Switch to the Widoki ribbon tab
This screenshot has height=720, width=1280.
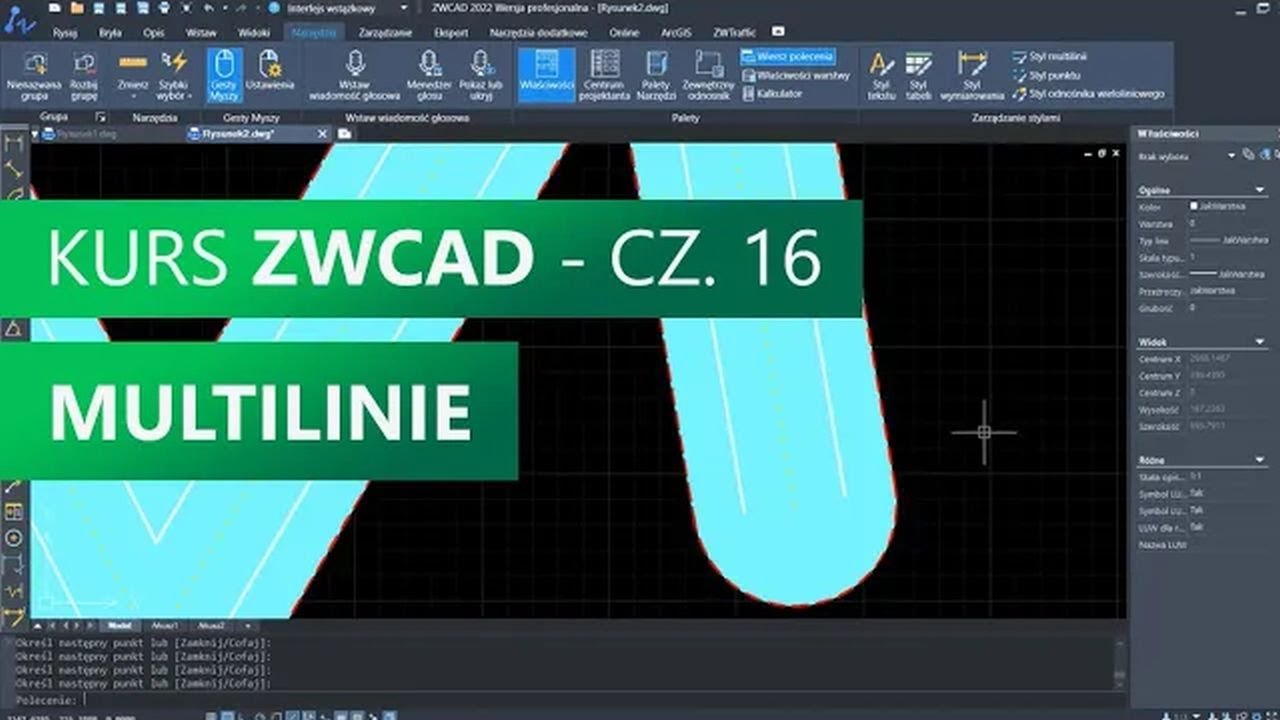pos(254,32)
